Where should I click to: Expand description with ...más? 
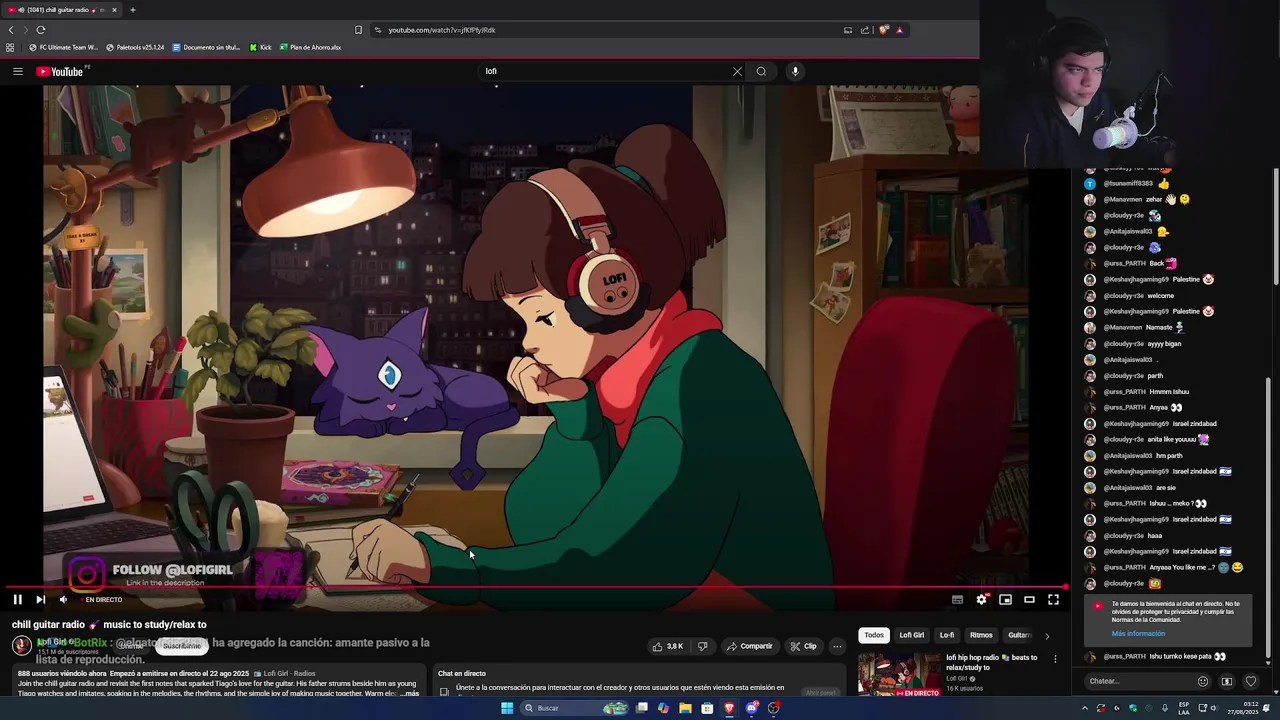(x=410, y=693)
